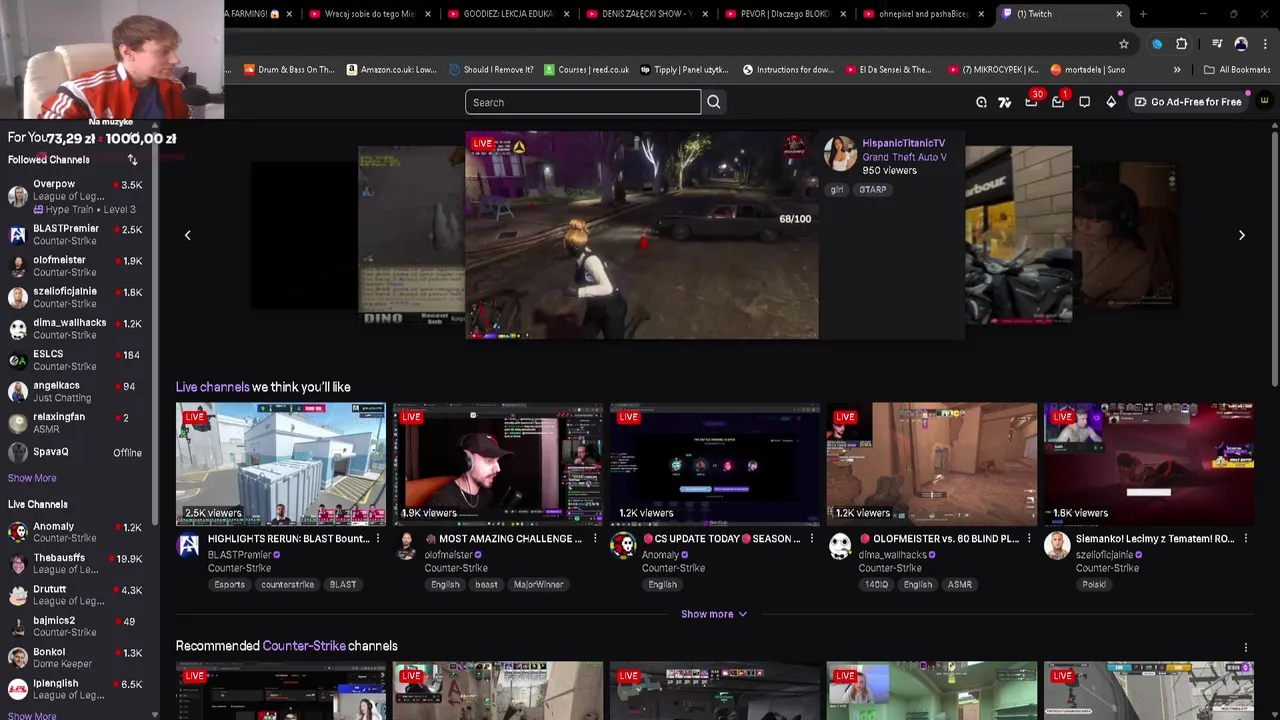Expand Show More followed channels

click(x=32, y=478)
